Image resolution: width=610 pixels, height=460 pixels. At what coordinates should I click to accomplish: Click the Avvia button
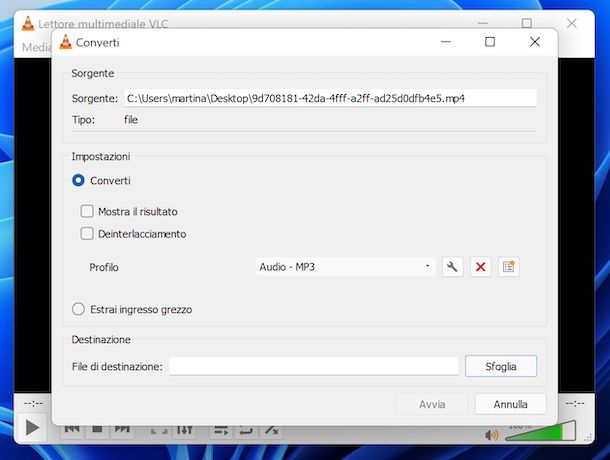(432, 404)
